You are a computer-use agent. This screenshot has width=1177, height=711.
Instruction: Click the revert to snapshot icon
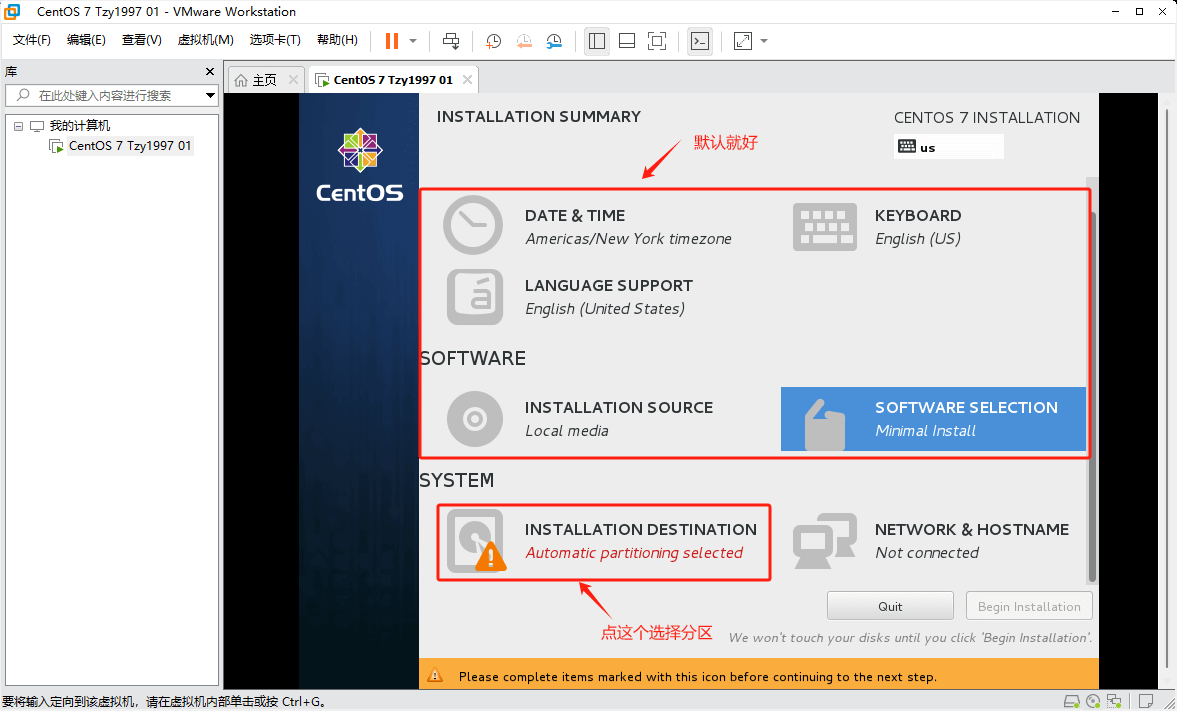pyautogui.click(x=524, y=41)
